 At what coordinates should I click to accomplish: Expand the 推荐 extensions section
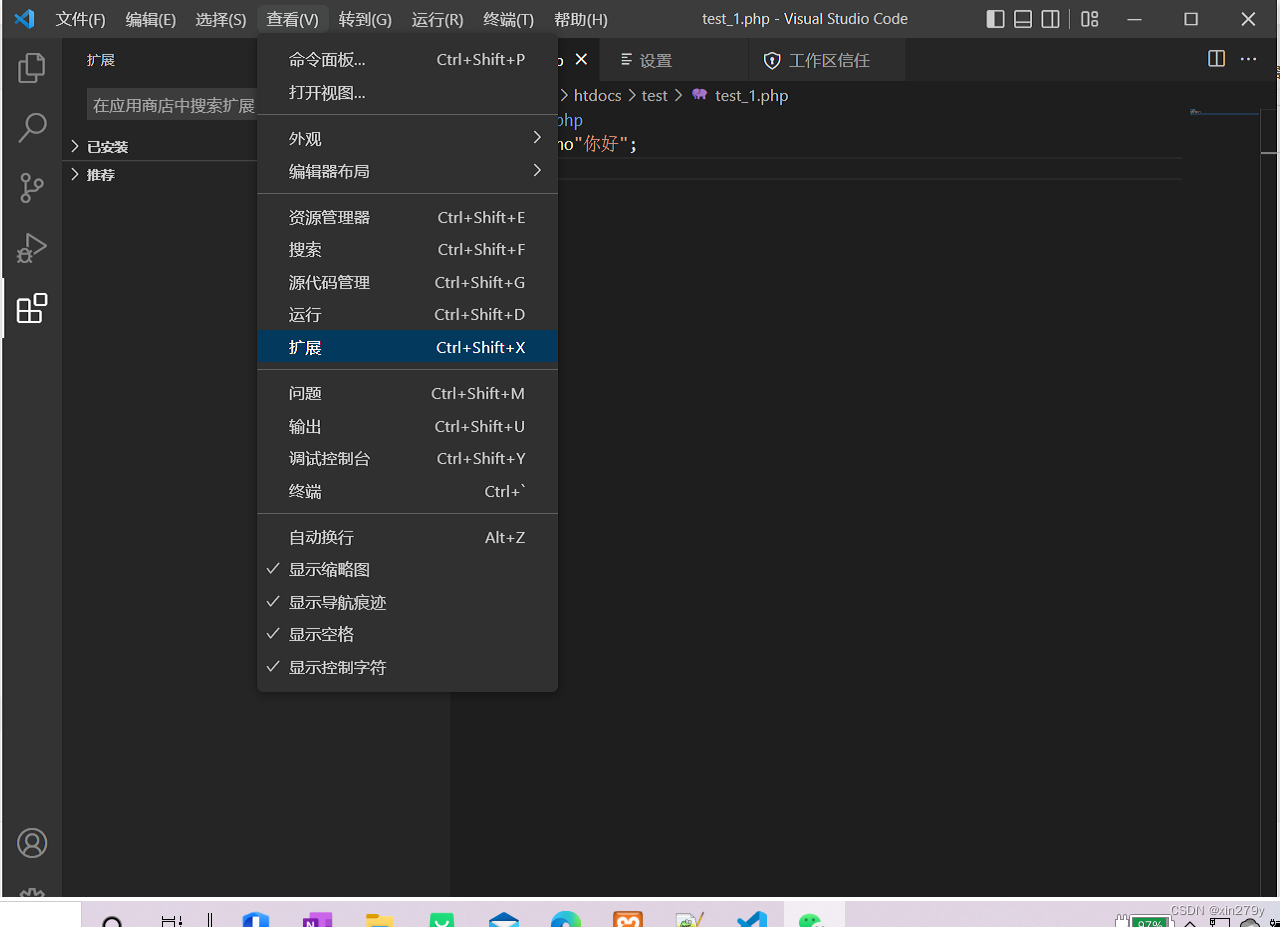pos(160,175)
